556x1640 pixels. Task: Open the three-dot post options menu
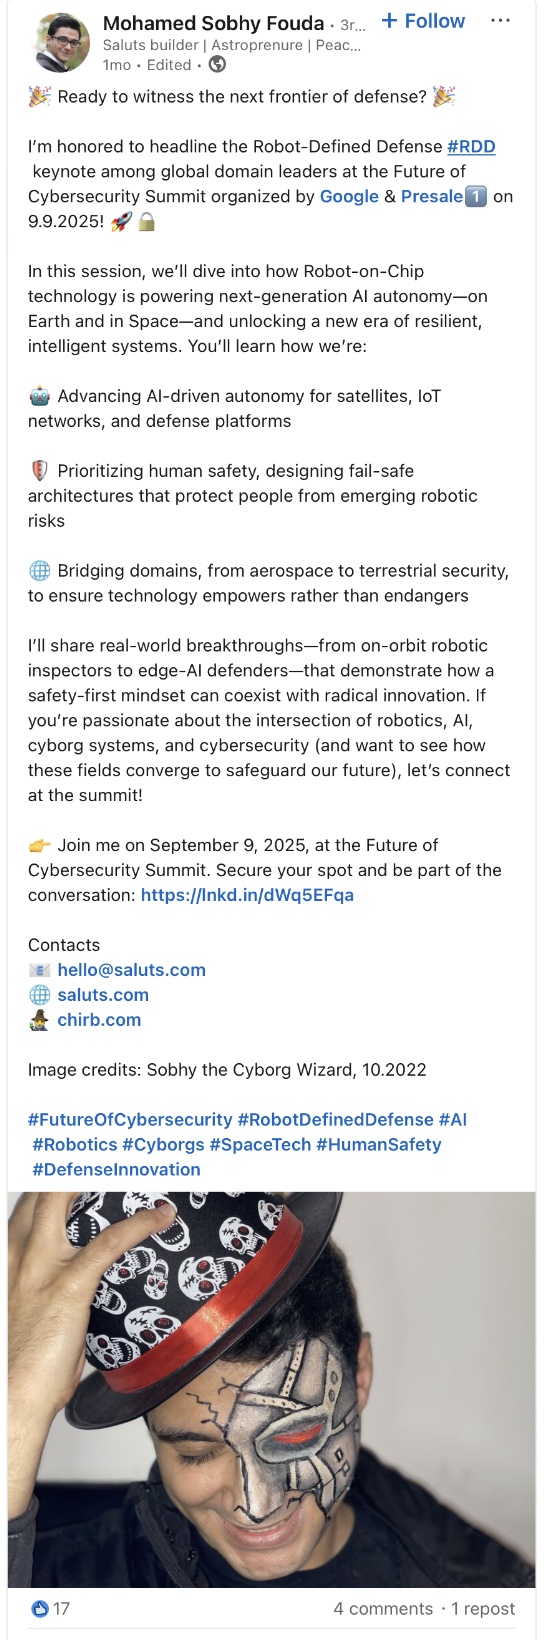pyautogui.click(x=500, y=21)
